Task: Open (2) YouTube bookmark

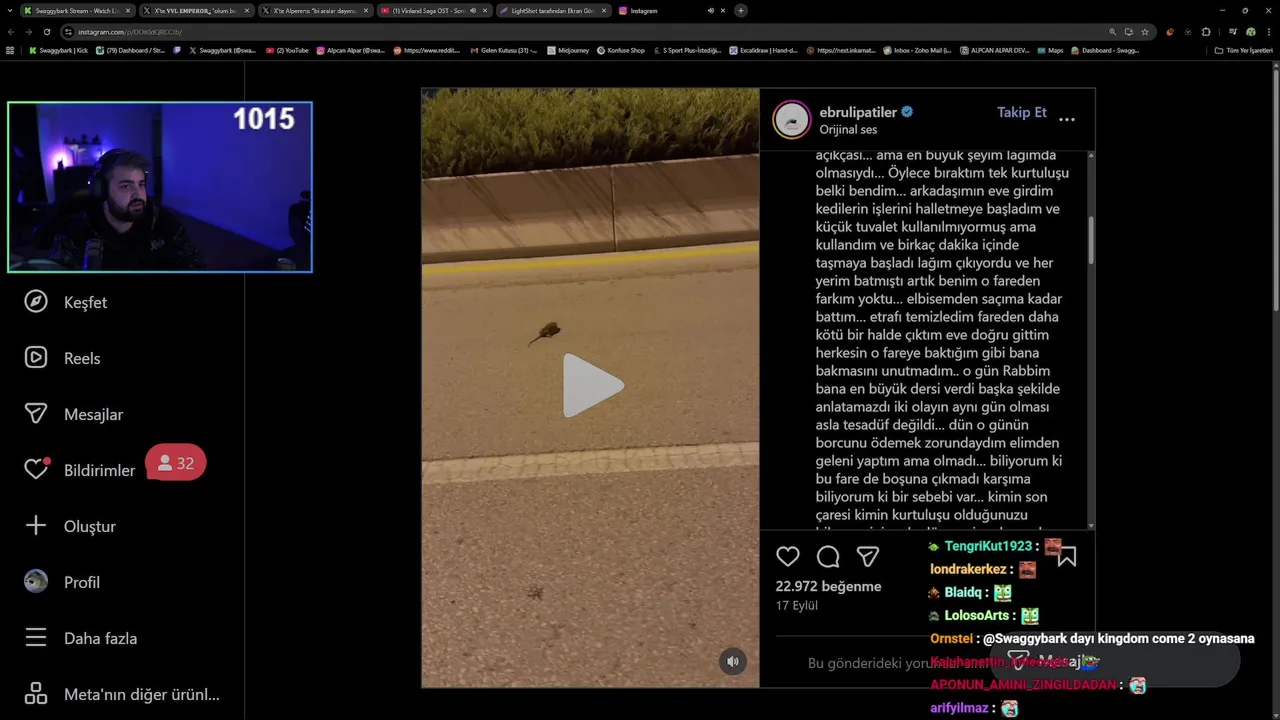Action: click(x=288, y=50)
